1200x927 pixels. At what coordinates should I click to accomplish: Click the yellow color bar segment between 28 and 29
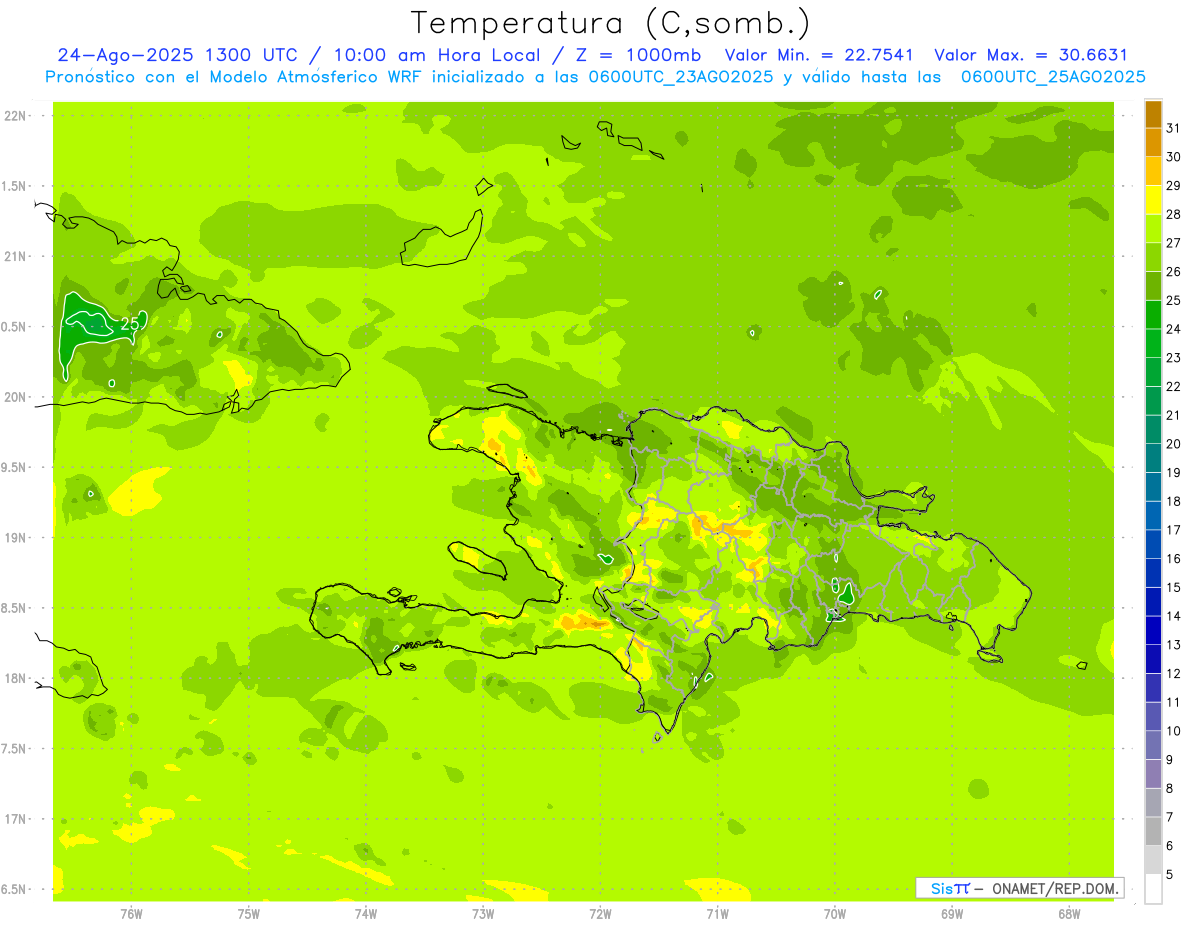[x=1153, y=200]
